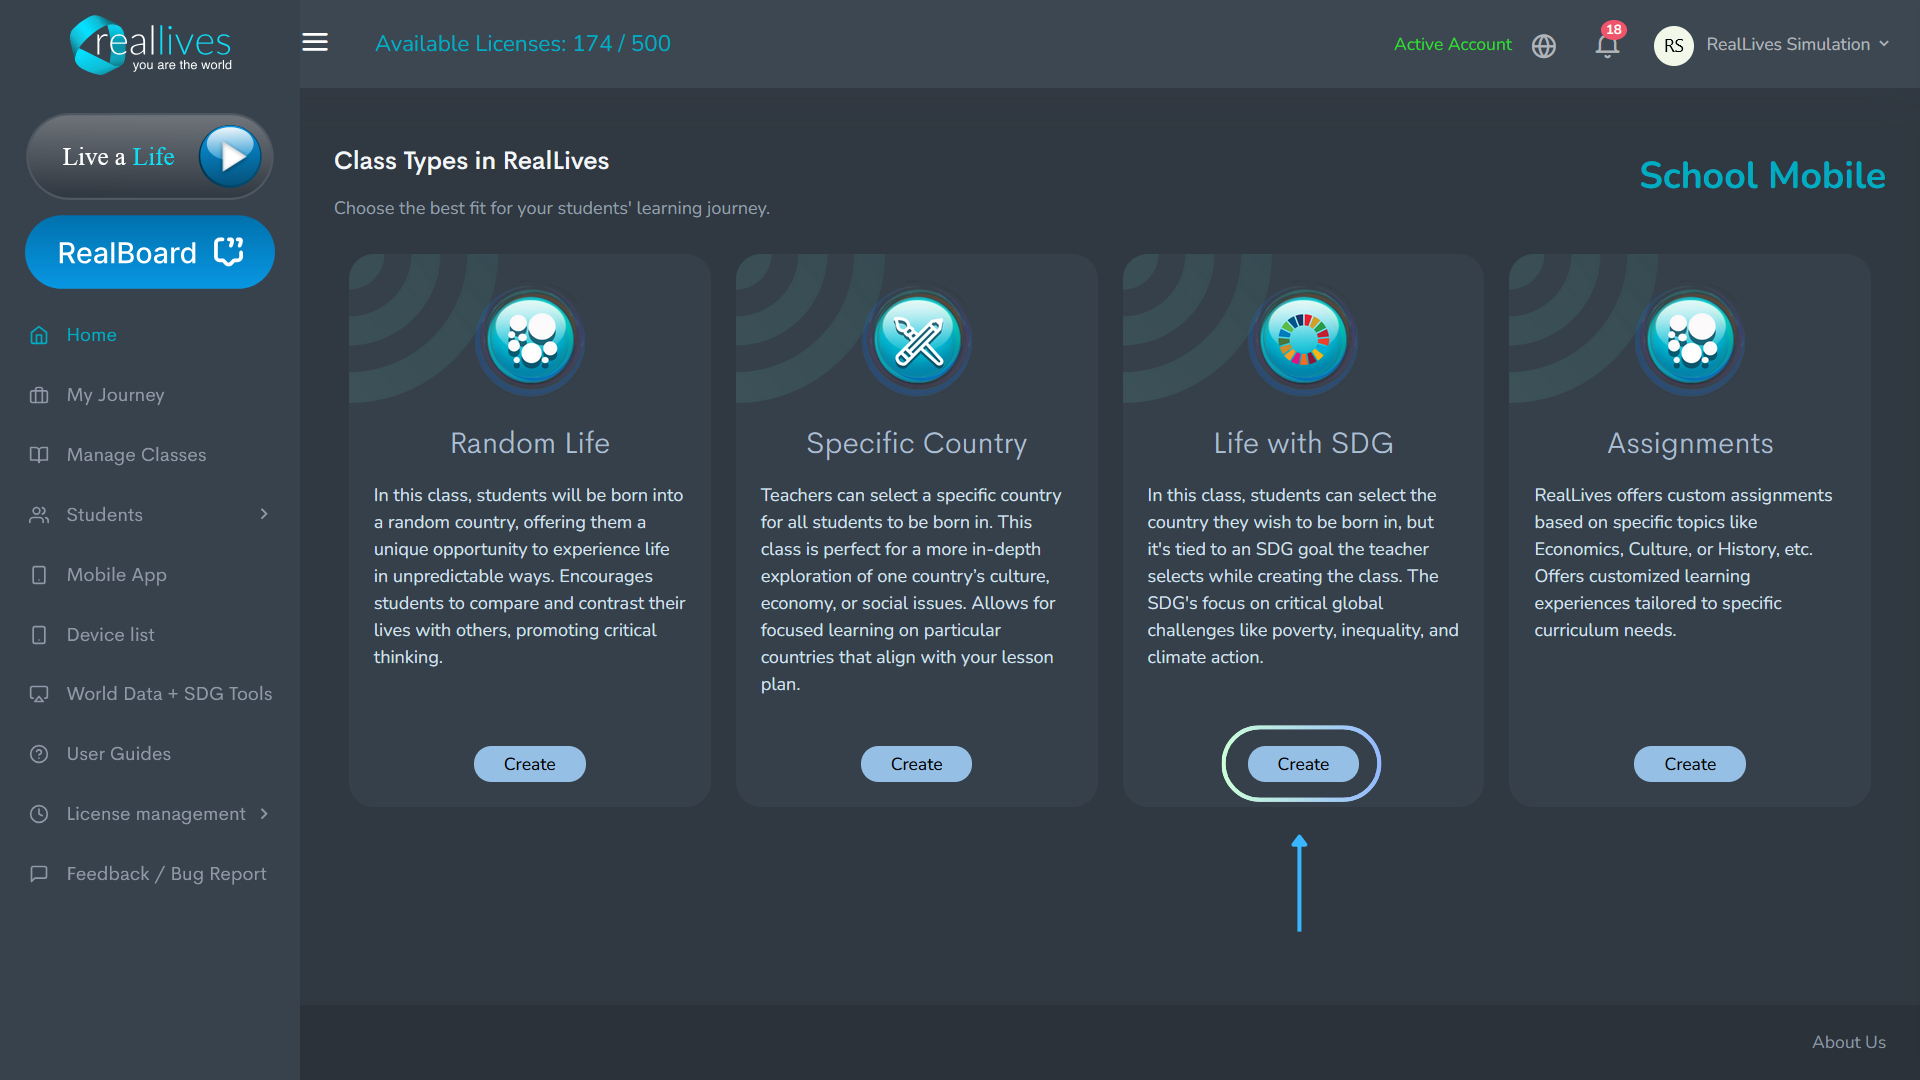Click the Students people icon
The height and width of the screenshot is (1080, 1920).
pos(39,515)
